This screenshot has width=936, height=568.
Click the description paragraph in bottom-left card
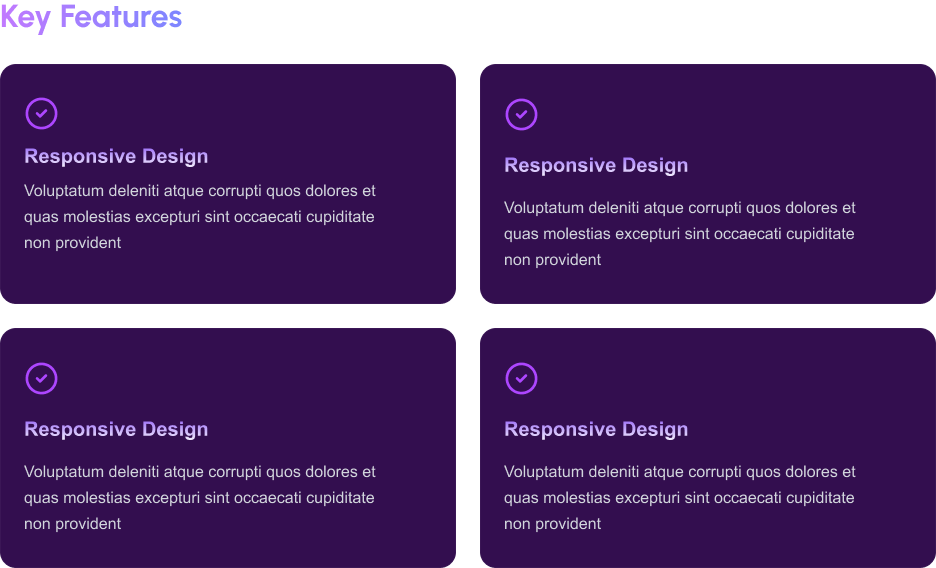200,497
